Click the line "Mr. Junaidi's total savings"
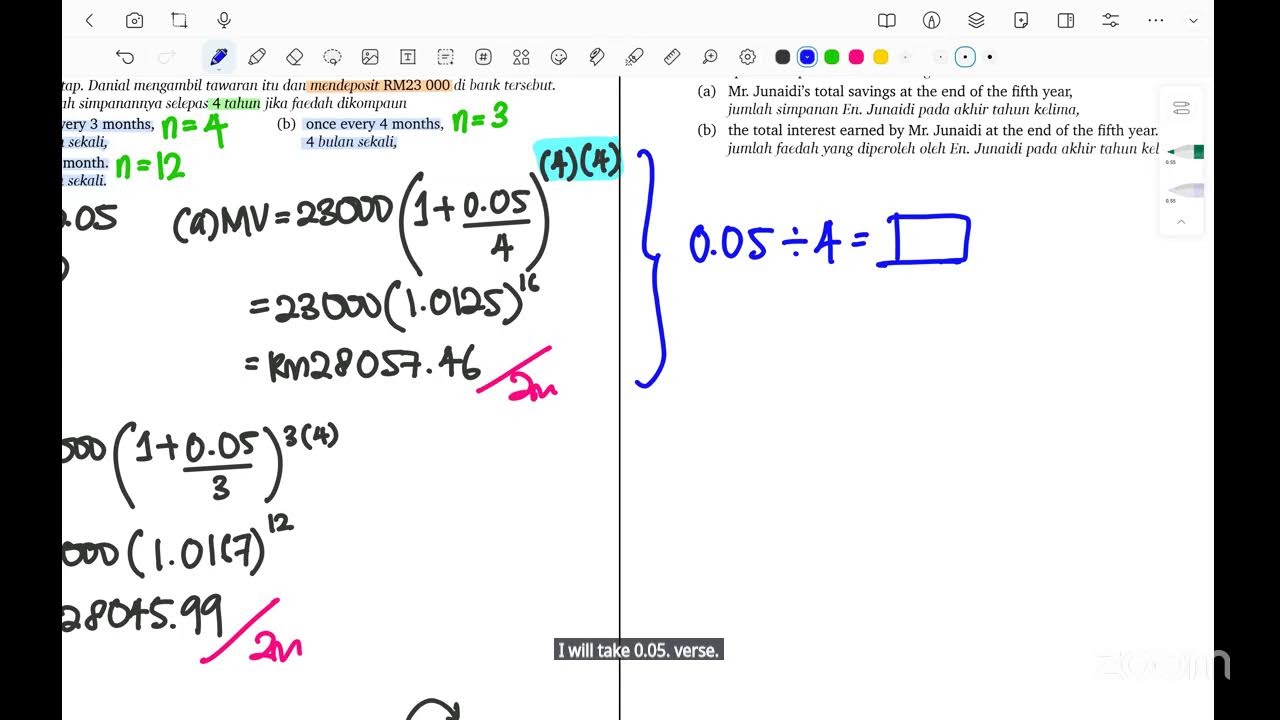This screenshot has width=1280, height=720. click(x=900, y=91)
